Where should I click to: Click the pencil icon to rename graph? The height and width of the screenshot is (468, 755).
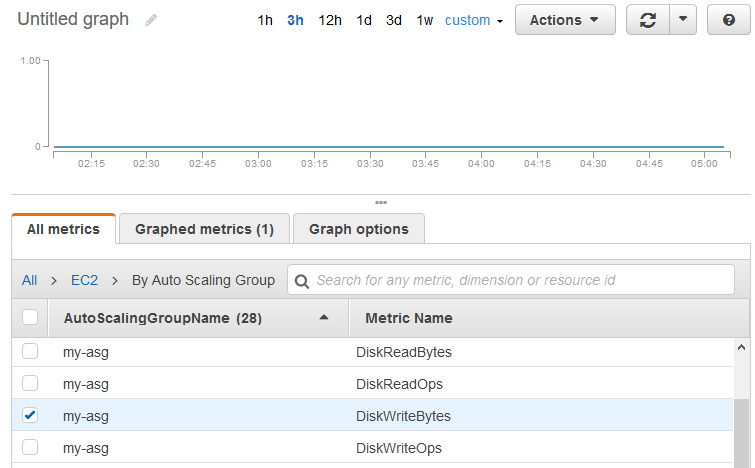(x=151, y=20)
